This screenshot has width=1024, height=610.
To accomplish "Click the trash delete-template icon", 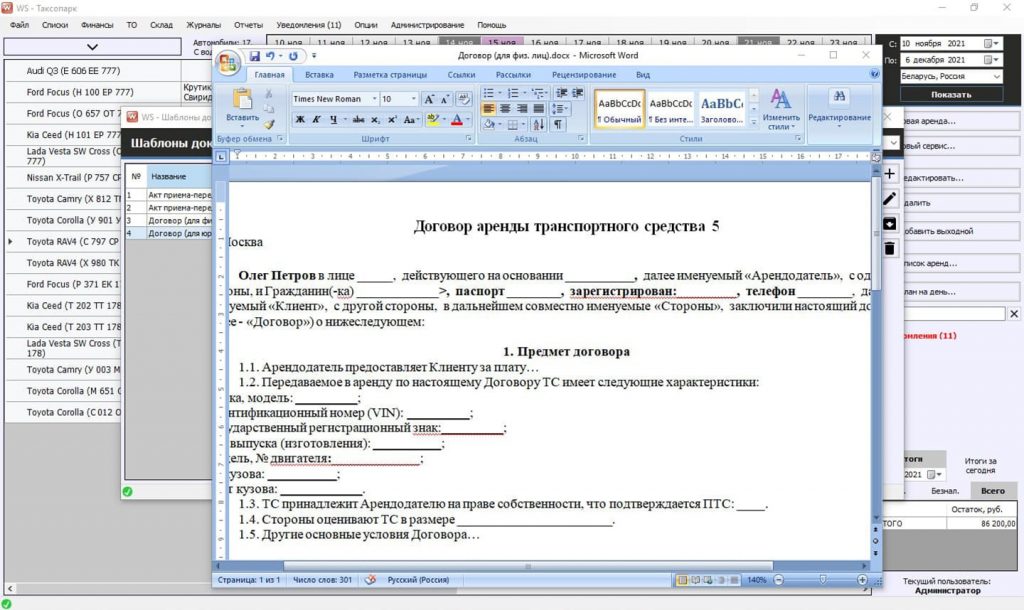I will (889, 248).
